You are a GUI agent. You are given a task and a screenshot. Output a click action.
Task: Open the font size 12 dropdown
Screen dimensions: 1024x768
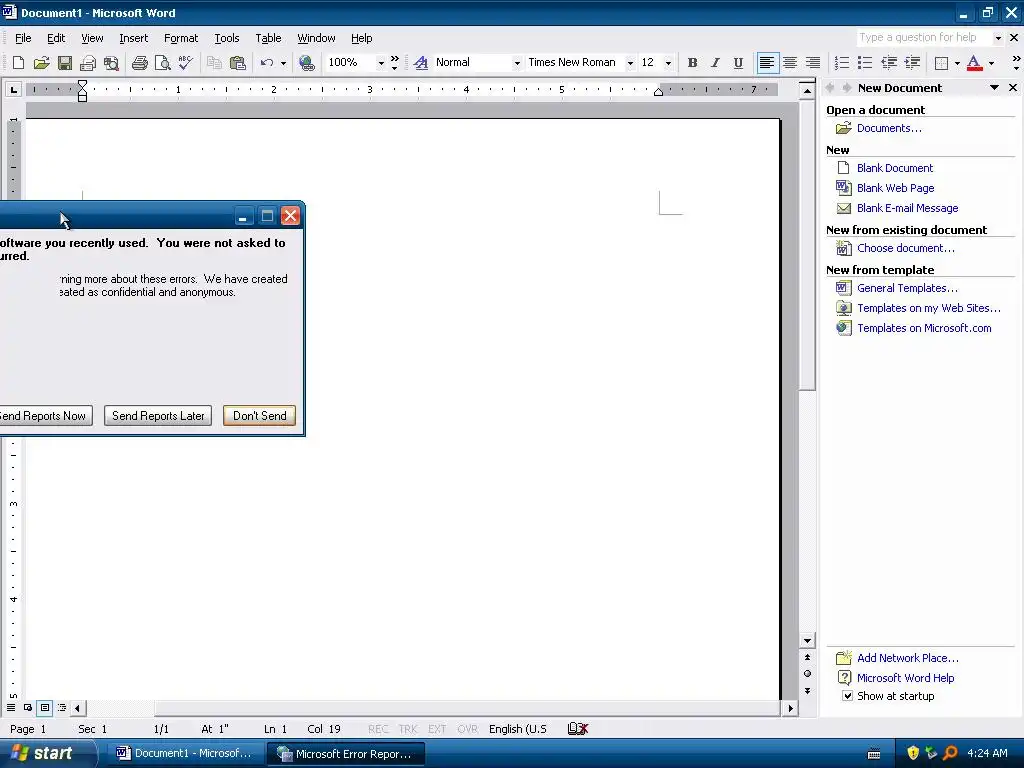(x=667, y=63)
